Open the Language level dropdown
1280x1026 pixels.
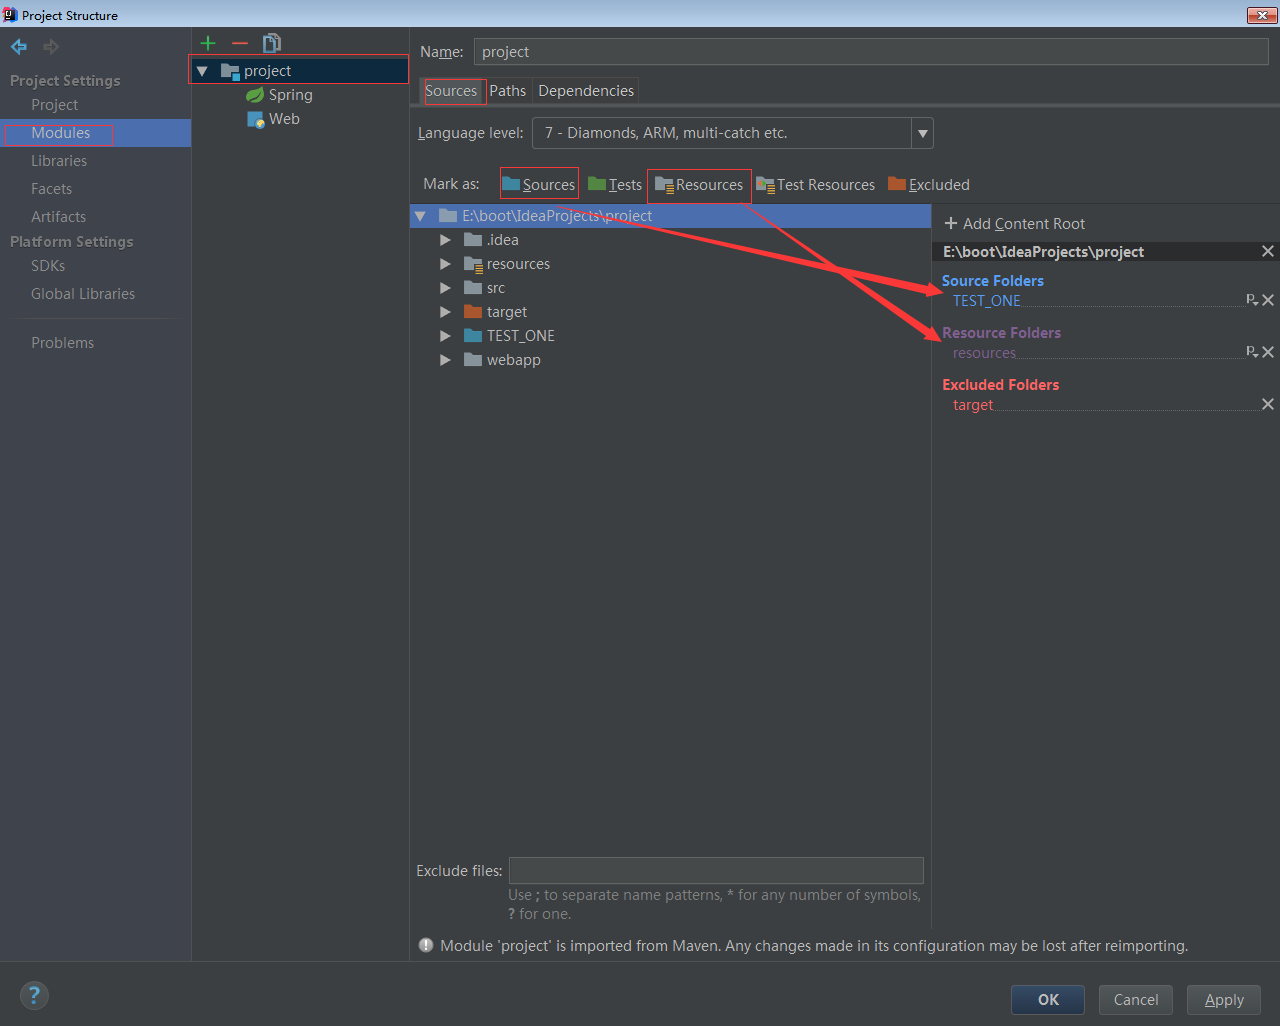[922, 133]
